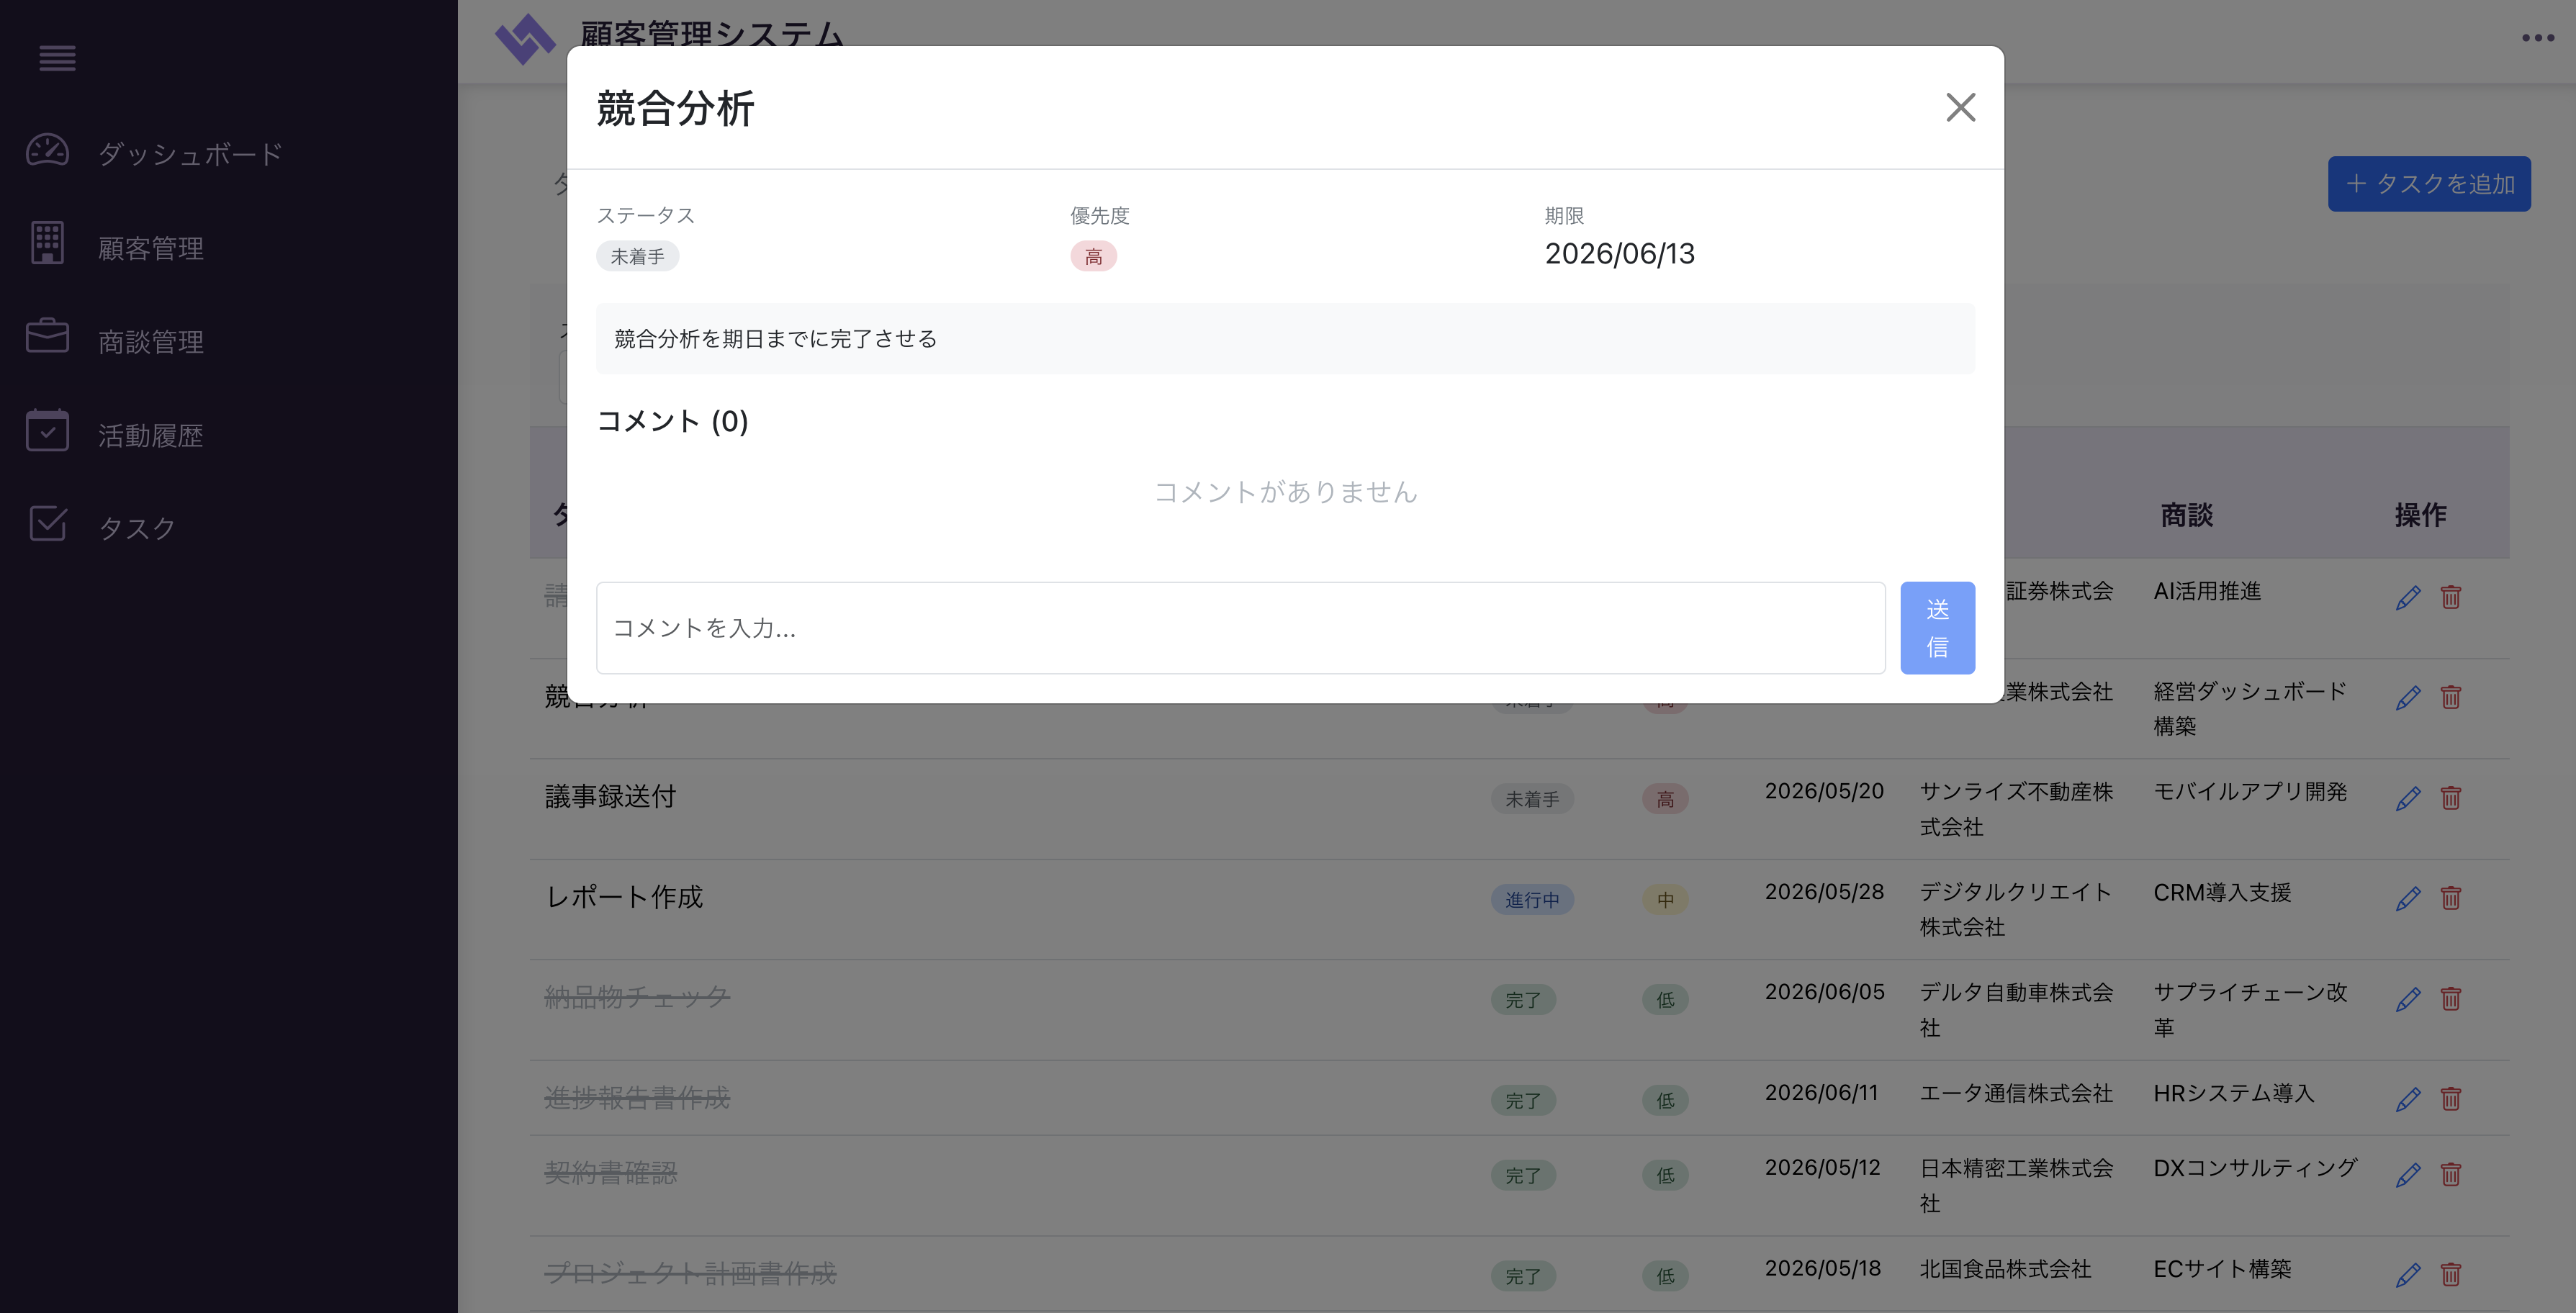Viewport: 2576px width, 1313px height.
Task: Click the due date 2026/06/13 in the dialog
Action: coord(1620,254)
